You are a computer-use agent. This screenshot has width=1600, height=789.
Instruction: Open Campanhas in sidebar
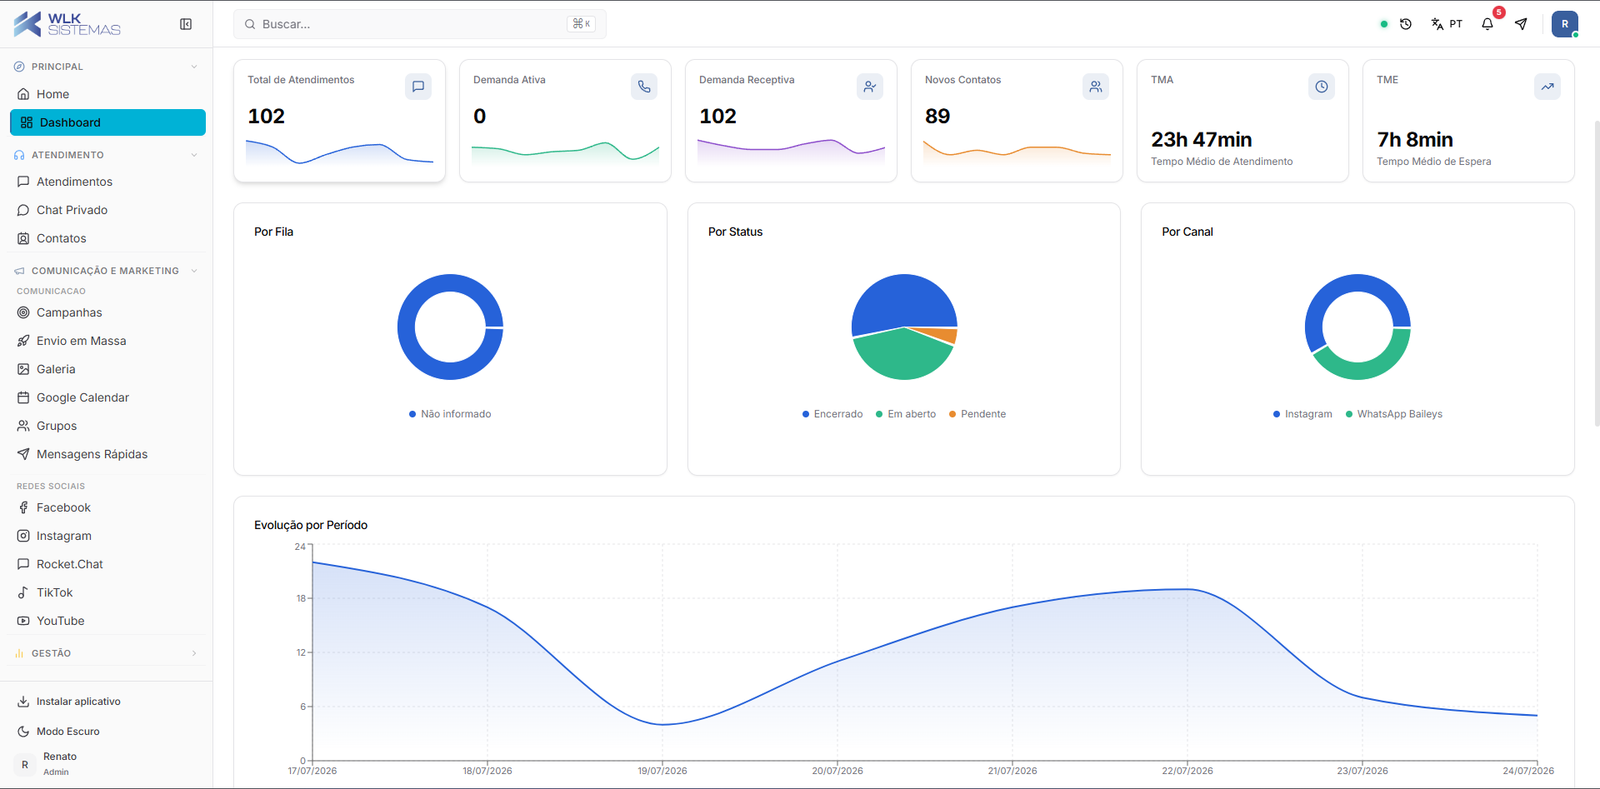pos(108,313)
